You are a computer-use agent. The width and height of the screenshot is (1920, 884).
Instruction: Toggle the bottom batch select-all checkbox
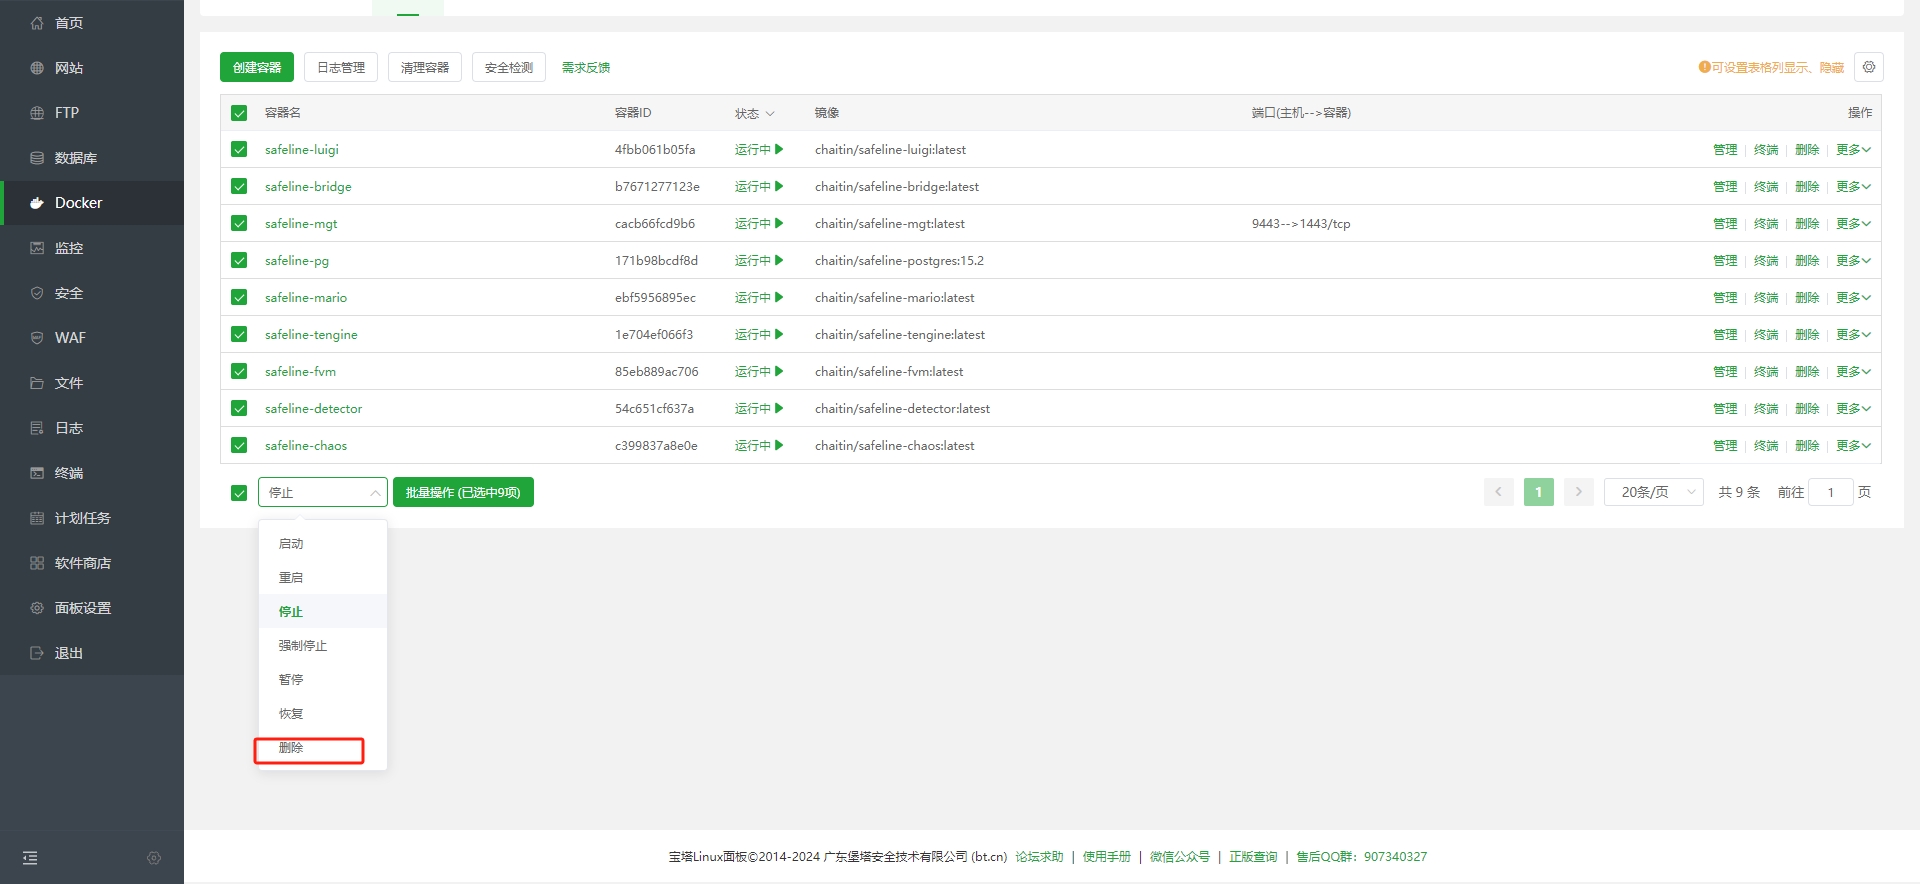(239, 493)
